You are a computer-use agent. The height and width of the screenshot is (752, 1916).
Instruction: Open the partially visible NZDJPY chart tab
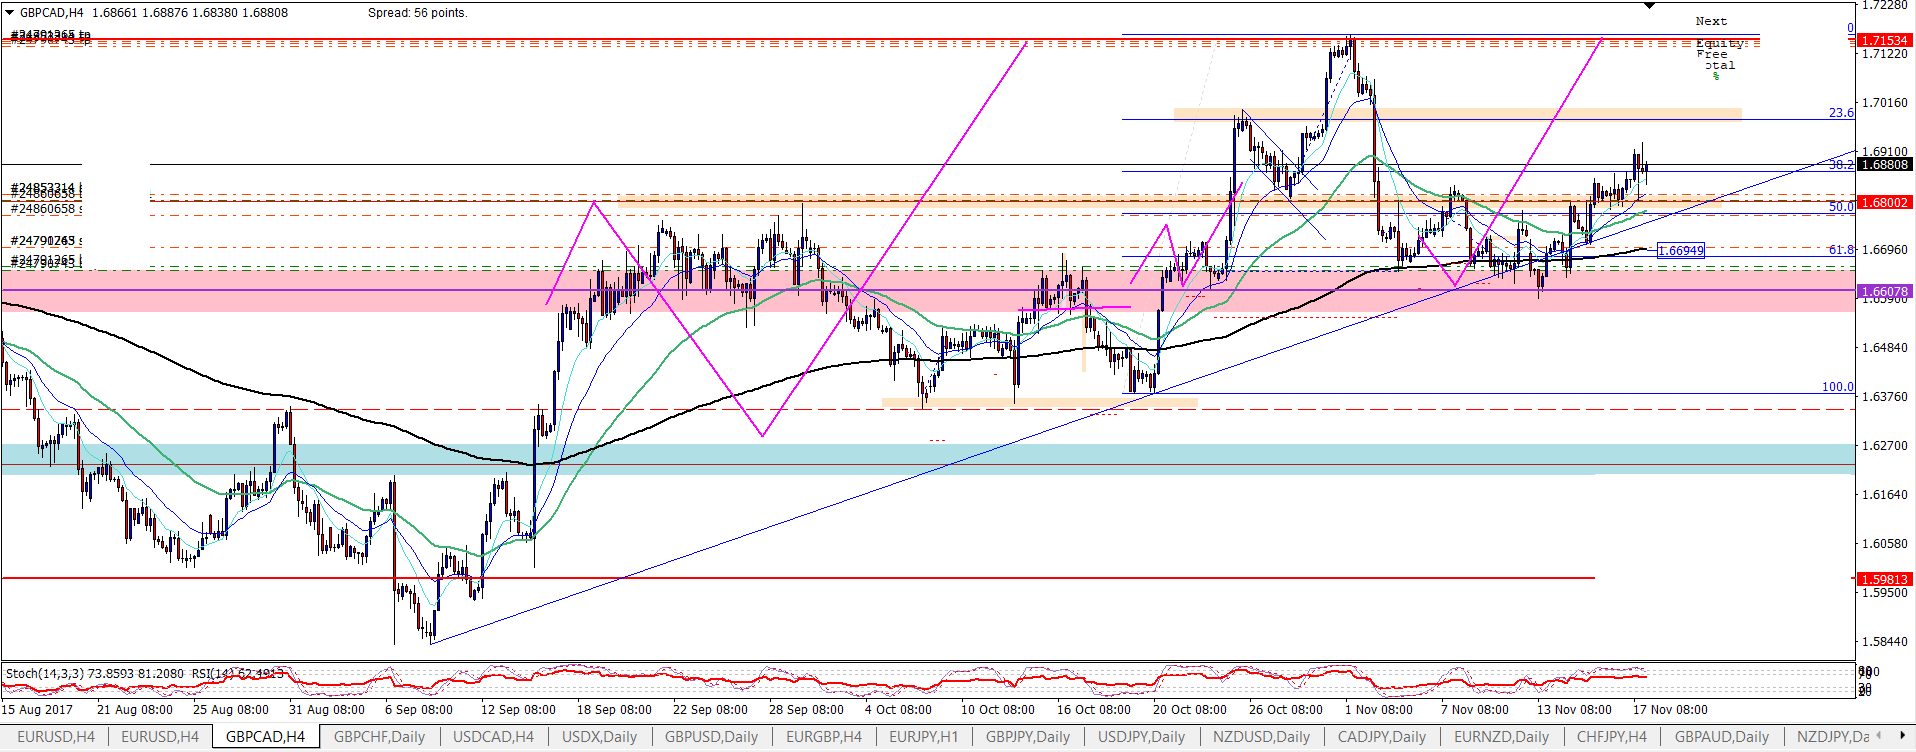coord(1831,737)
